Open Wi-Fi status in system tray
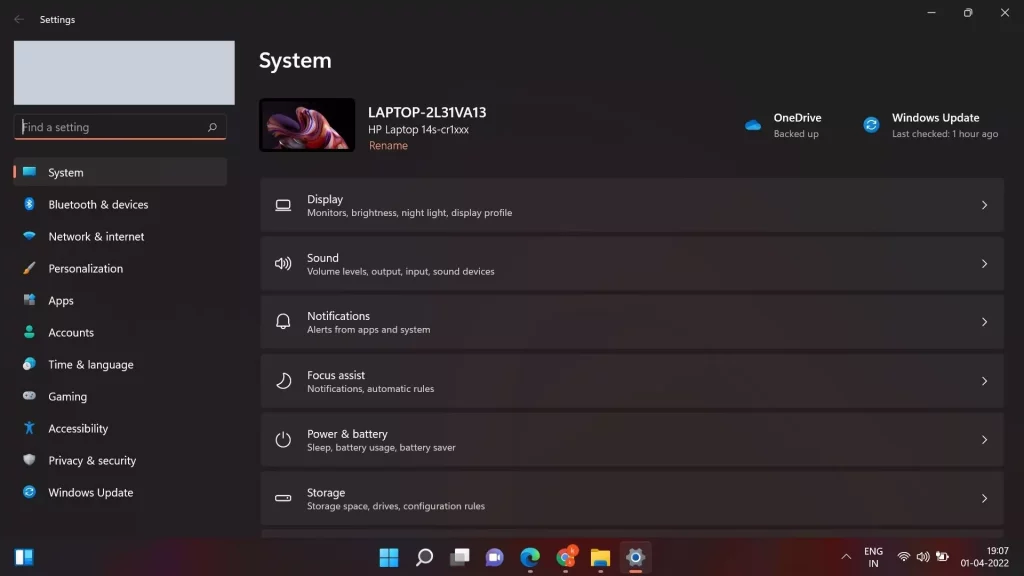The height and width of the screenshot is (576, 1024). click(x=904, y=557)
